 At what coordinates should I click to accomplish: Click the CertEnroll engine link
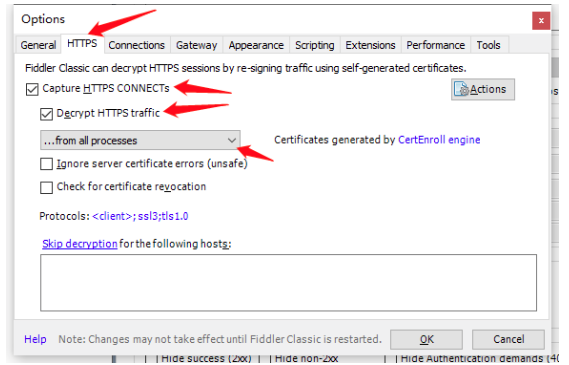point(439,140)
